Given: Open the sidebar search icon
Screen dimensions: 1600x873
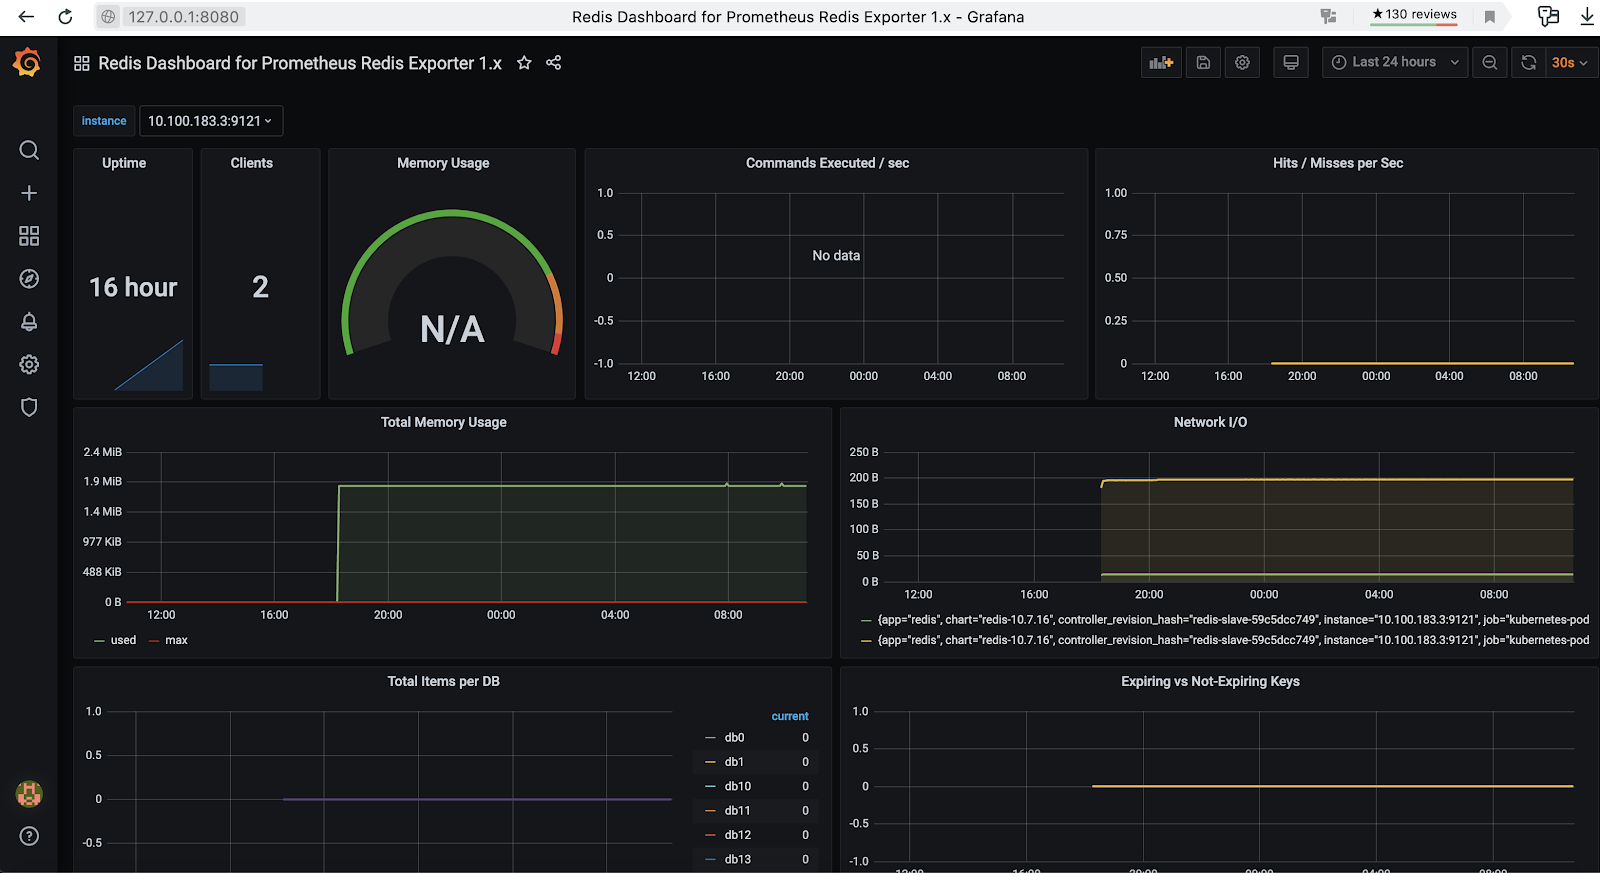Looking at the screenshot, I should 29,150.
